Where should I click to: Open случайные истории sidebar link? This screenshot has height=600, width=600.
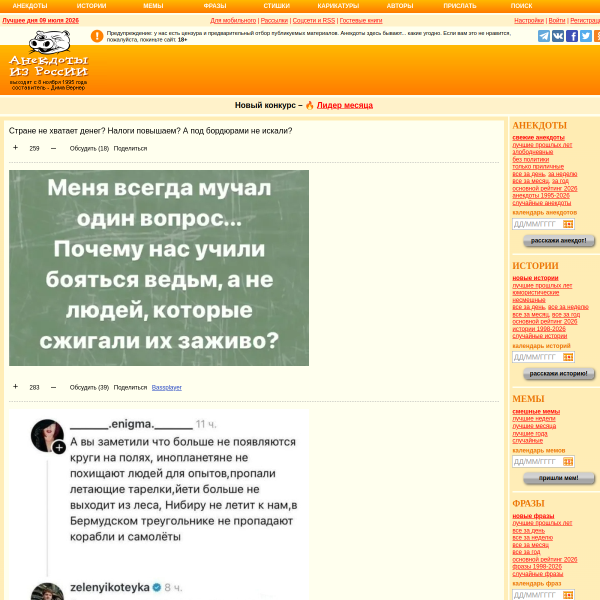pos(540,336)
